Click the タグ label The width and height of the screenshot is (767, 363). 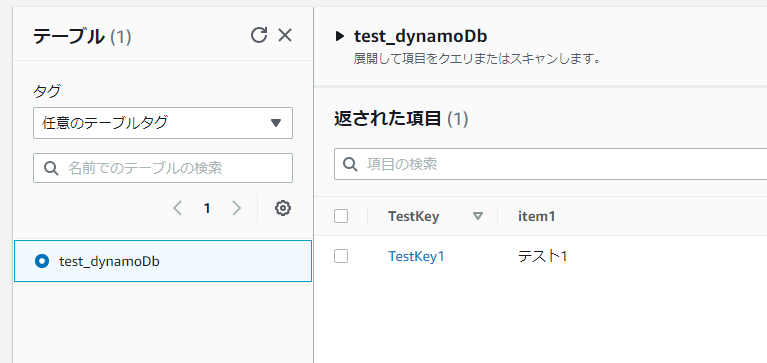tap(47, 91)
